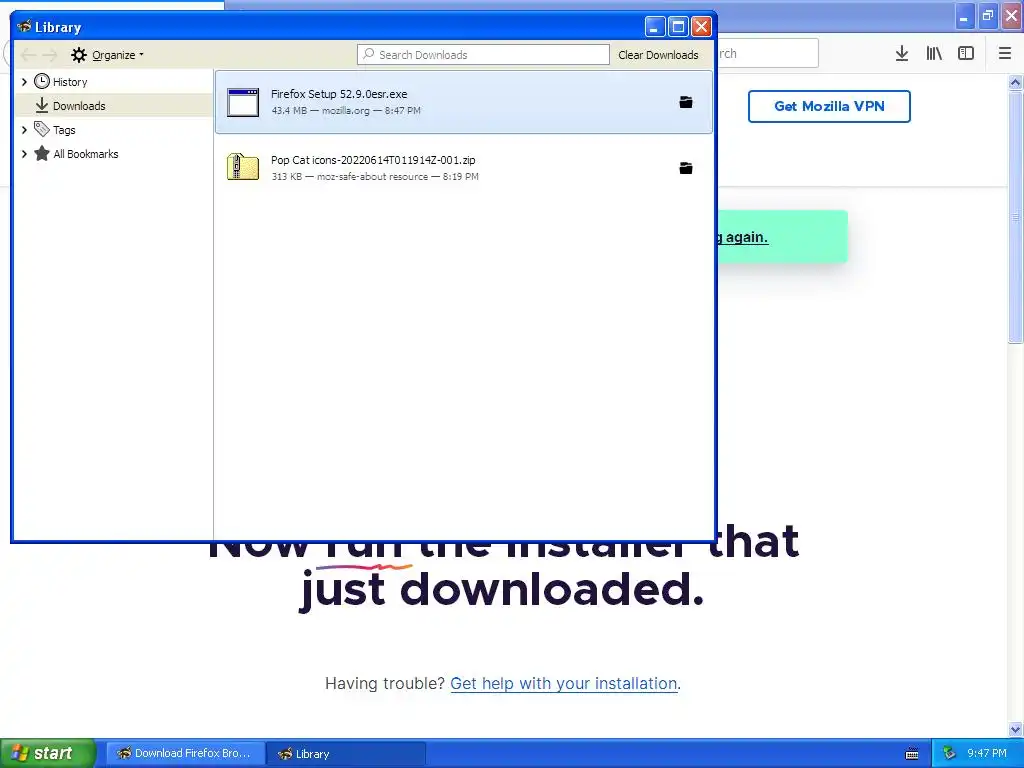This screenshot has width=1024, height=768.
Task: Click the Organize gear icon
Action: 79,55
